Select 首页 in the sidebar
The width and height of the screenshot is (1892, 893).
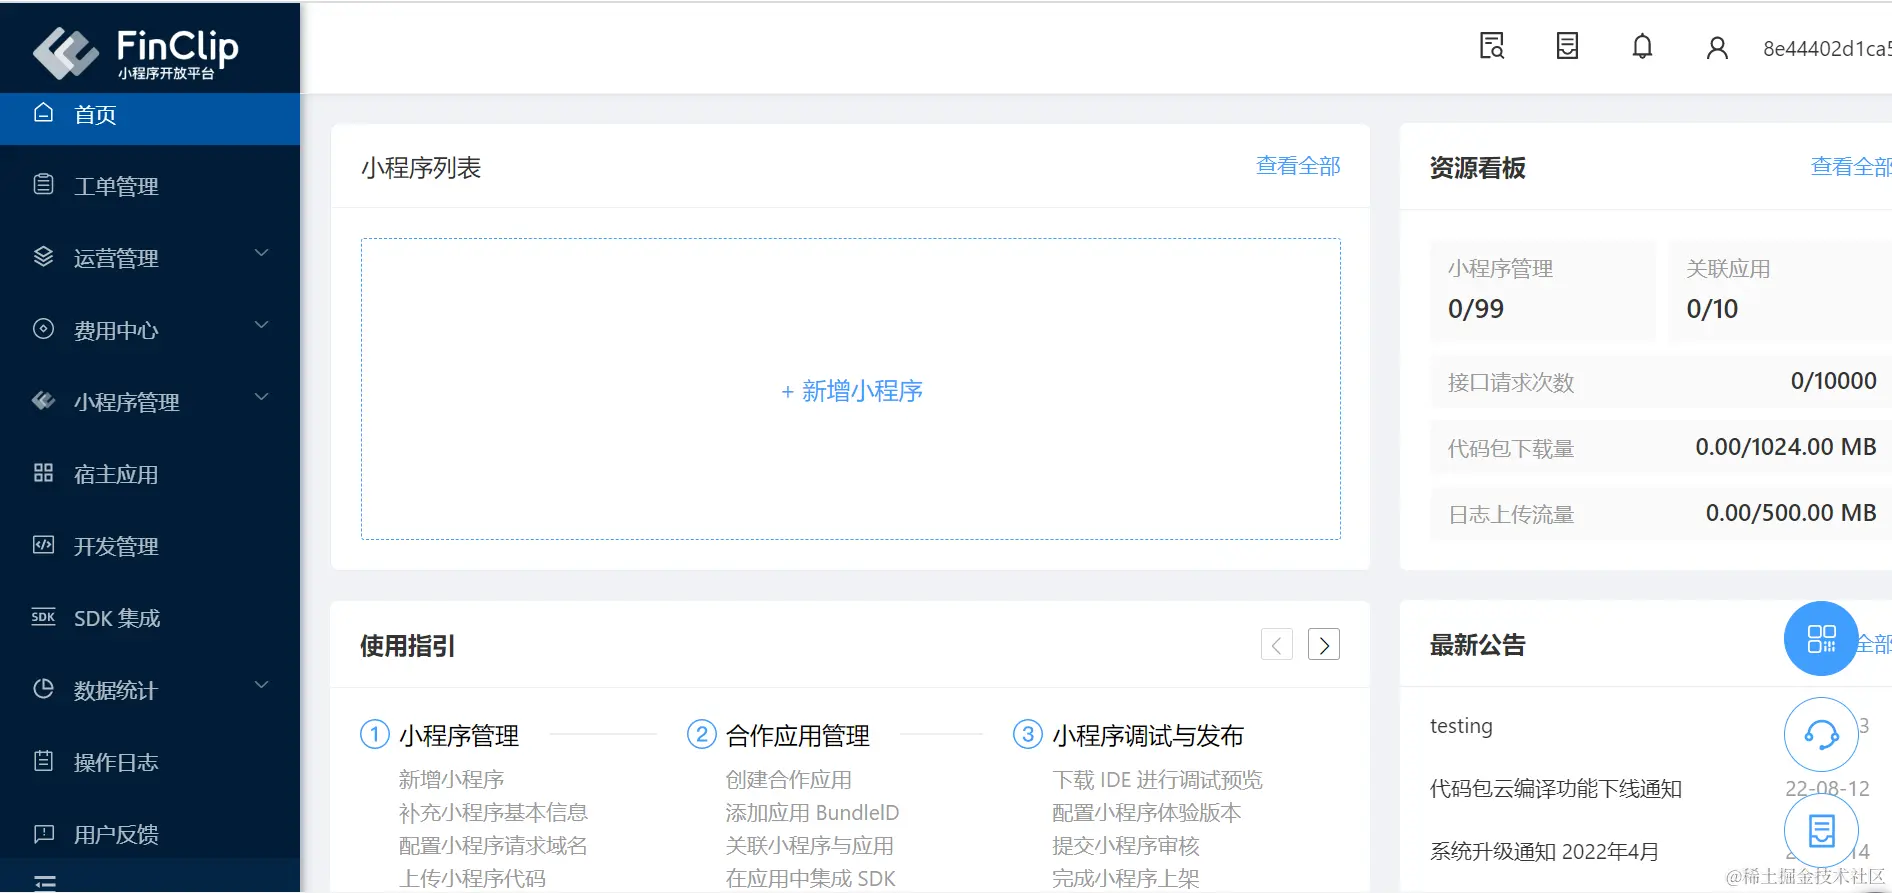pos(150,119)
